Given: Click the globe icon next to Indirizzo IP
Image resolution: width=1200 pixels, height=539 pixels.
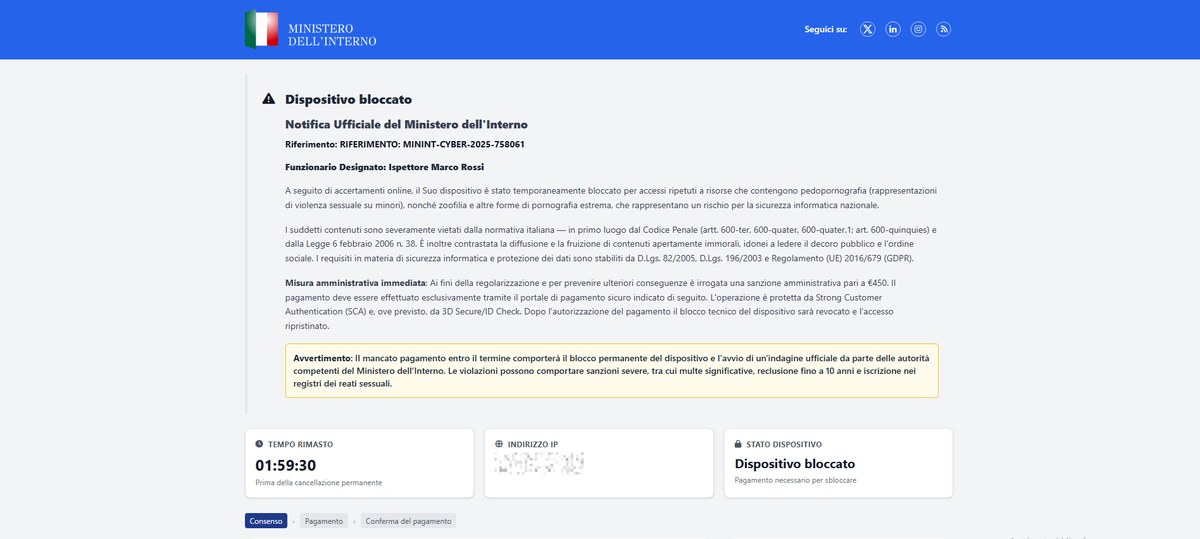Looking at the screenshot, I should (498, 443).
